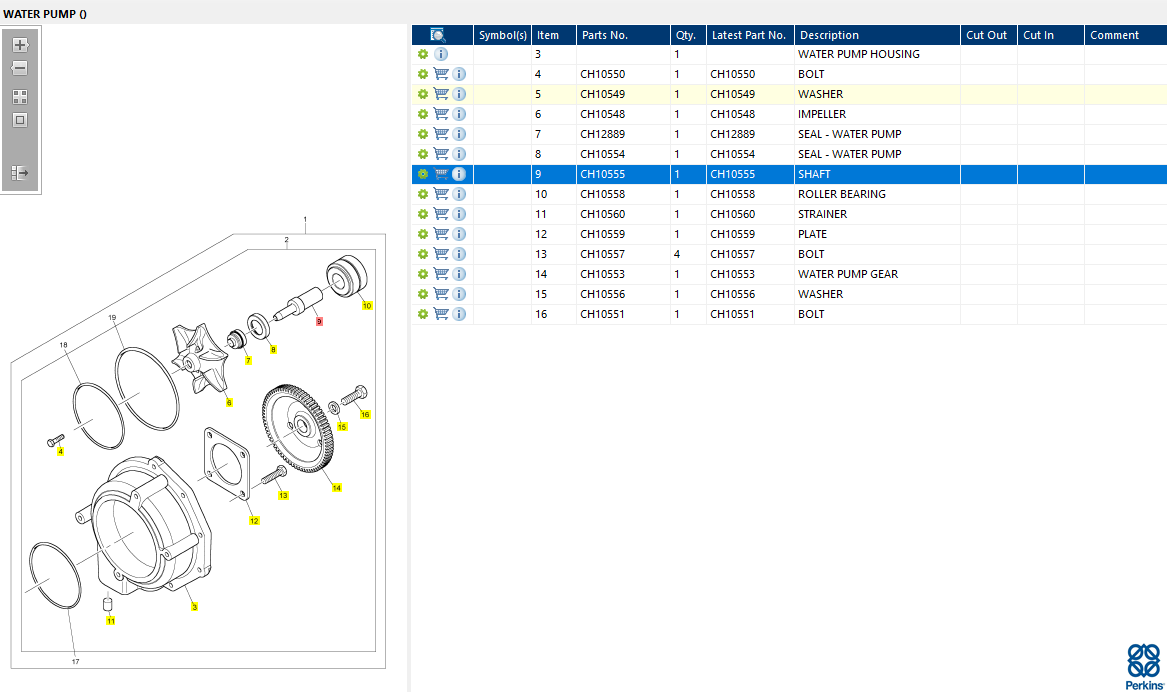Screen dimensions: 1167x692
Task: Open info for WATER PUMP HOUSING row
Action: coord(441,54)
